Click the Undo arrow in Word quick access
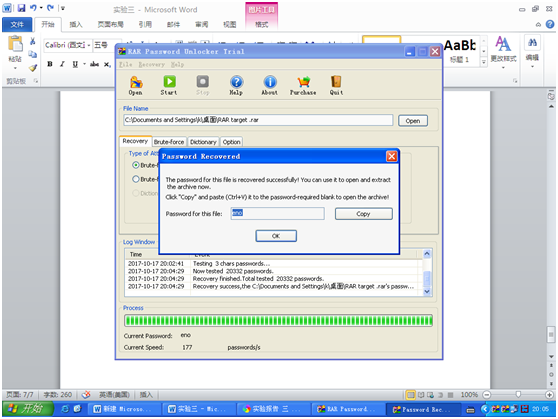The image size is (558, 419). pyautogui.click(x=33, y=8)
